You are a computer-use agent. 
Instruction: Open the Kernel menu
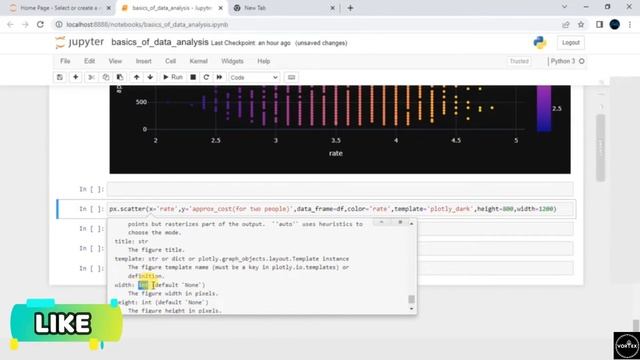199,61
